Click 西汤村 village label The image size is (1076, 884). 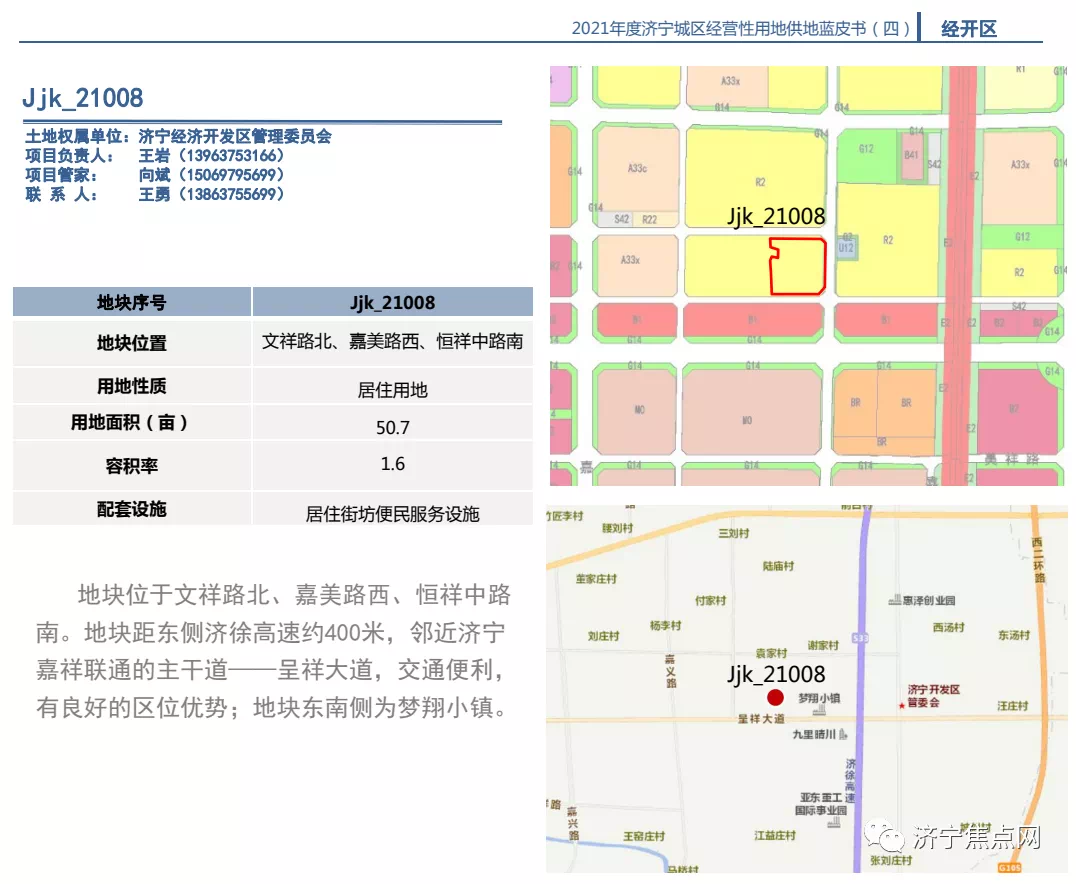pos(948,627)
